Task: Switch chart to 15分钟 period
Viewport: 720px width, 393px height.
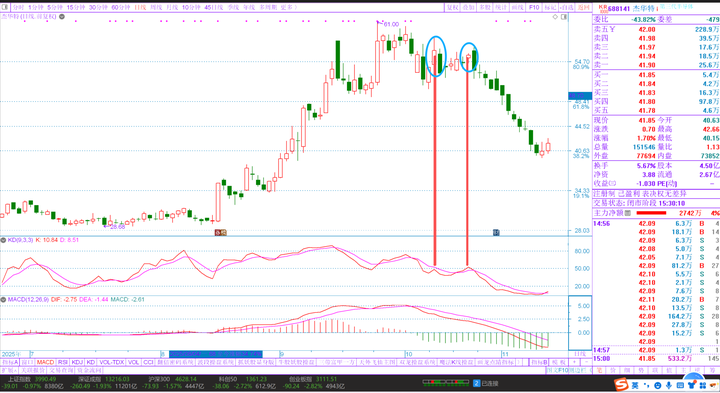Action: tap(76, 7)
